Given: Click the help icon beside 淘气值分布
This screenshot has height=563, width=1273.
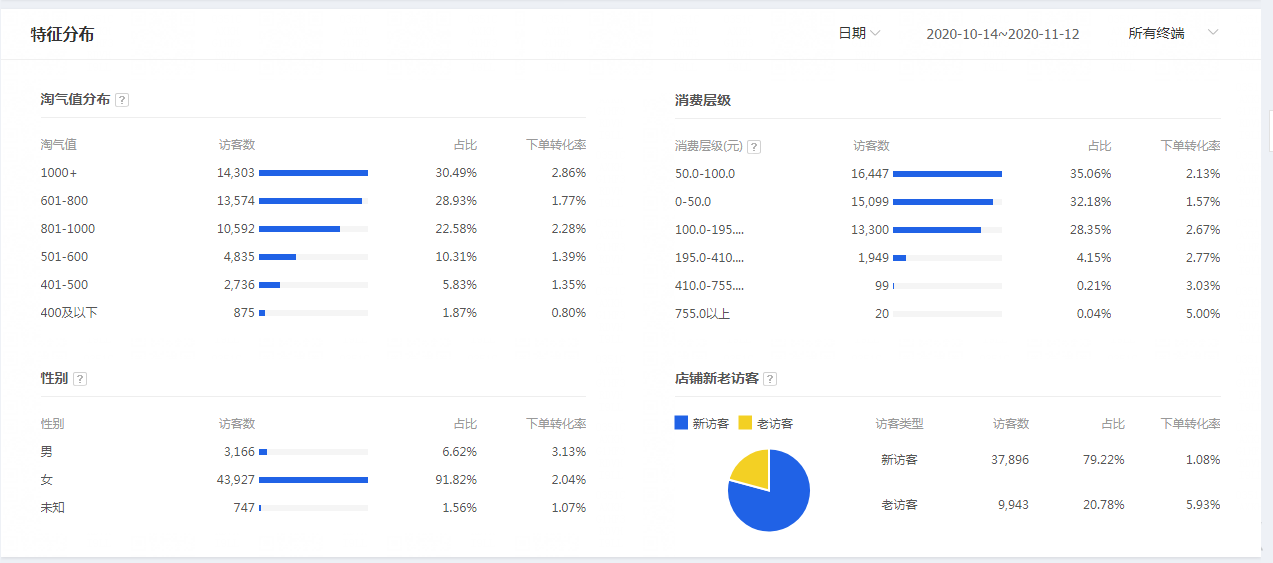Looking at the screenshot, I should point(122,100).
